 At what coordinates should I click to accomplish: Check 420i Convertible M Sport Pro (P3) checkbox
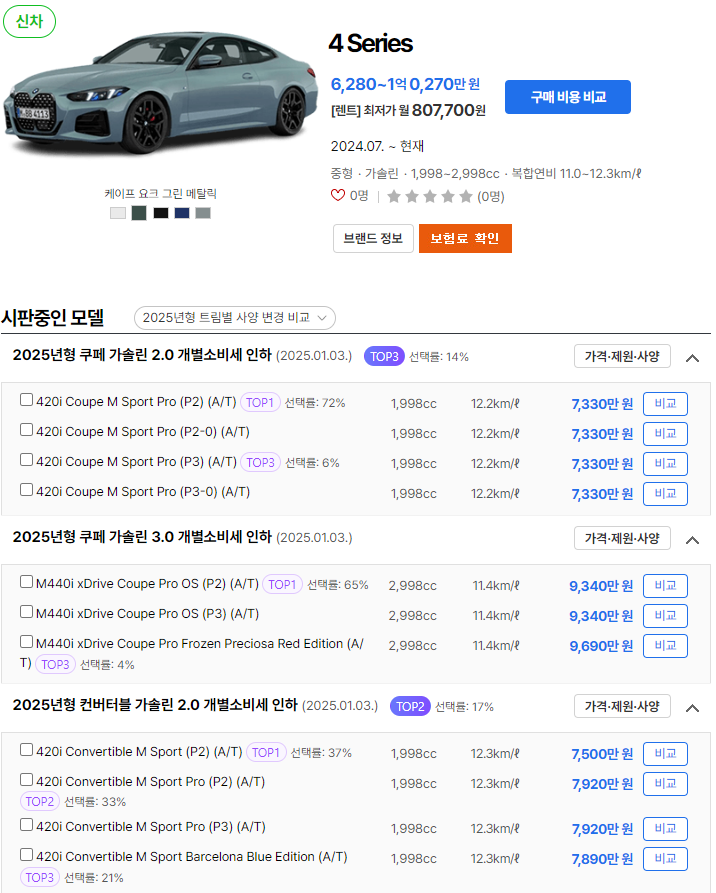click(x=26, y=825)
